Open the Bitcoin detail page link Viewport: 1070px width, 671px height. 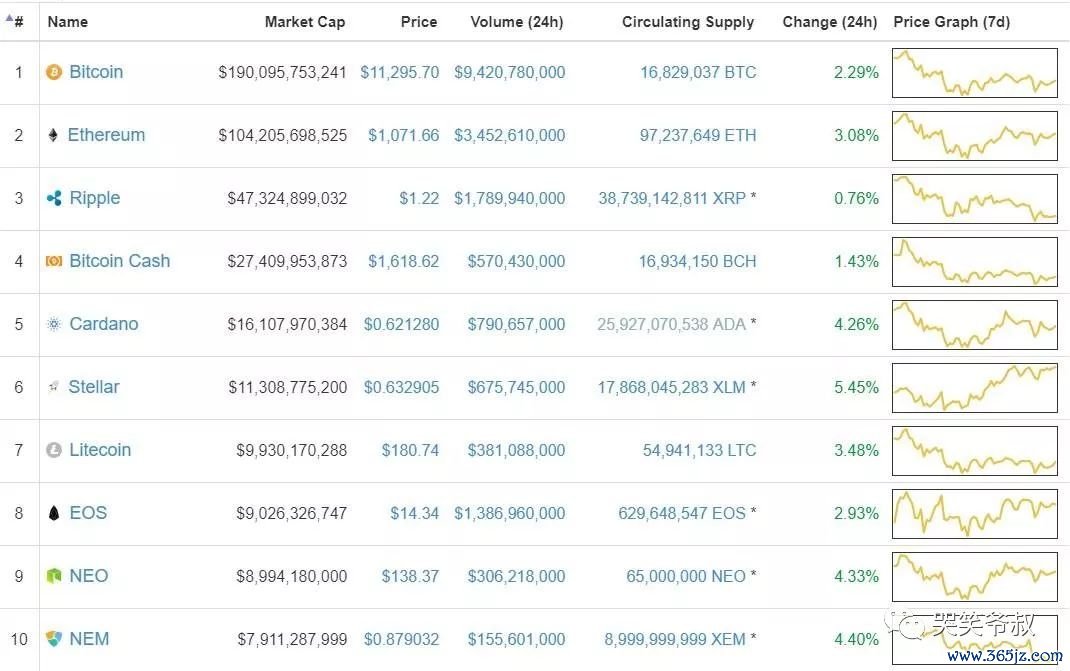(x=96, y=72)
